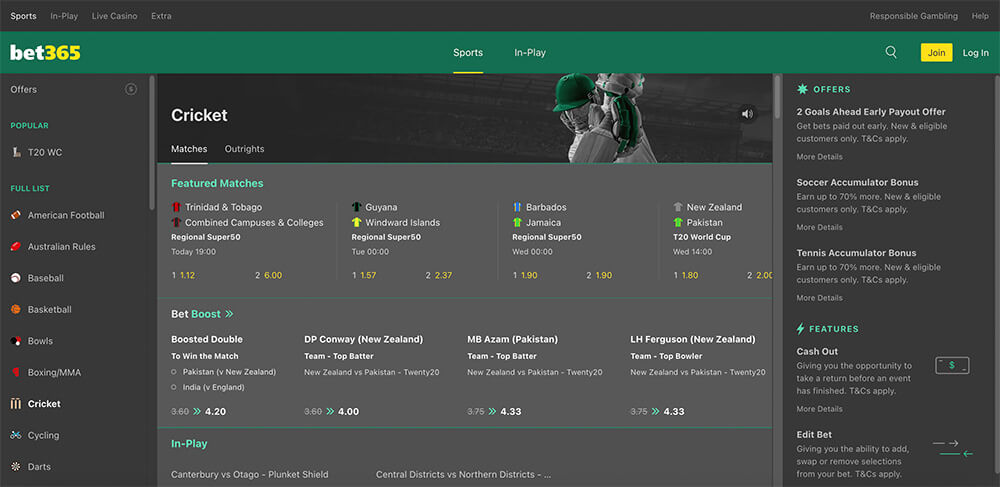
Task: Open Extra in top bar
Action: (161, 16)
